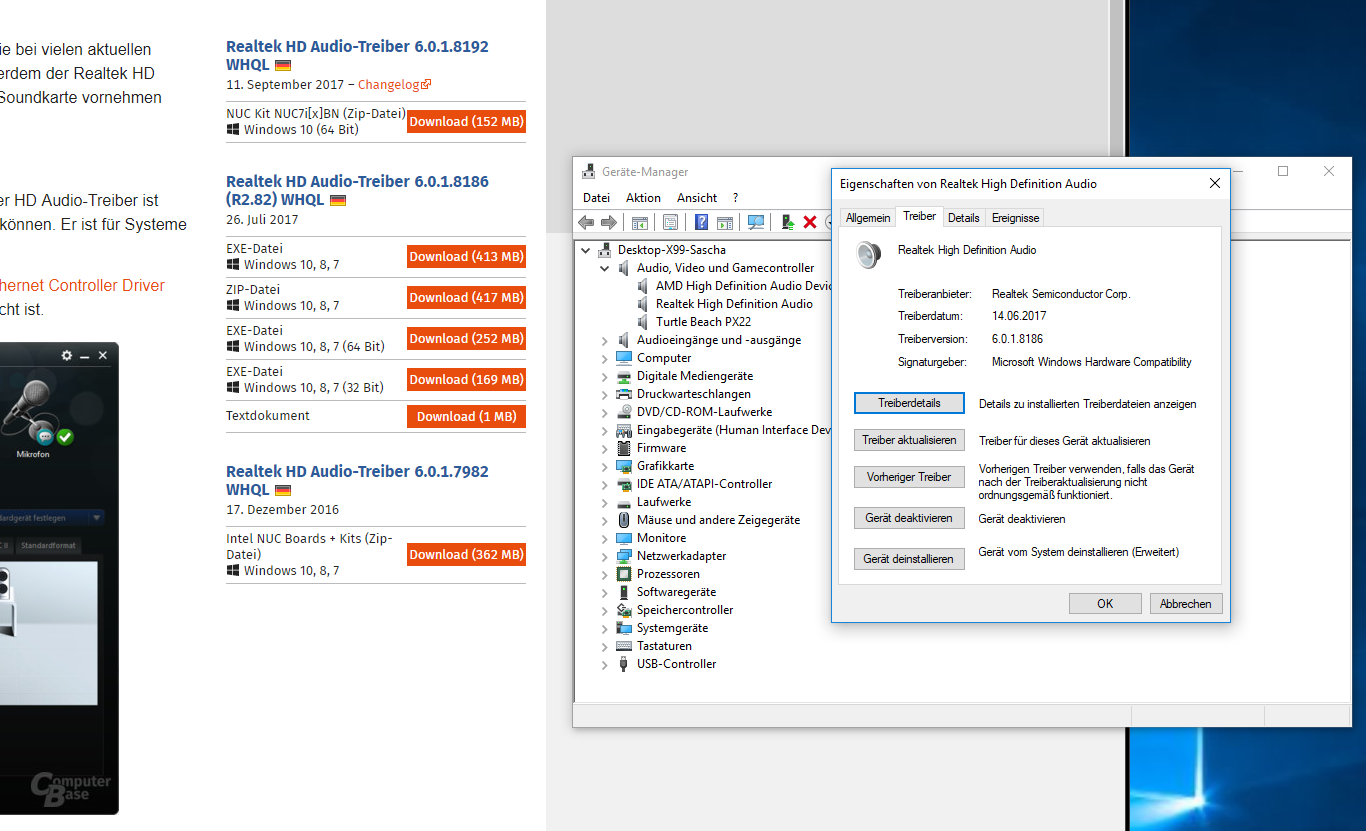The height and width of the screenshot is (831, 1366).
Task: Select the Treiber tab
Action: click(919, 216)
